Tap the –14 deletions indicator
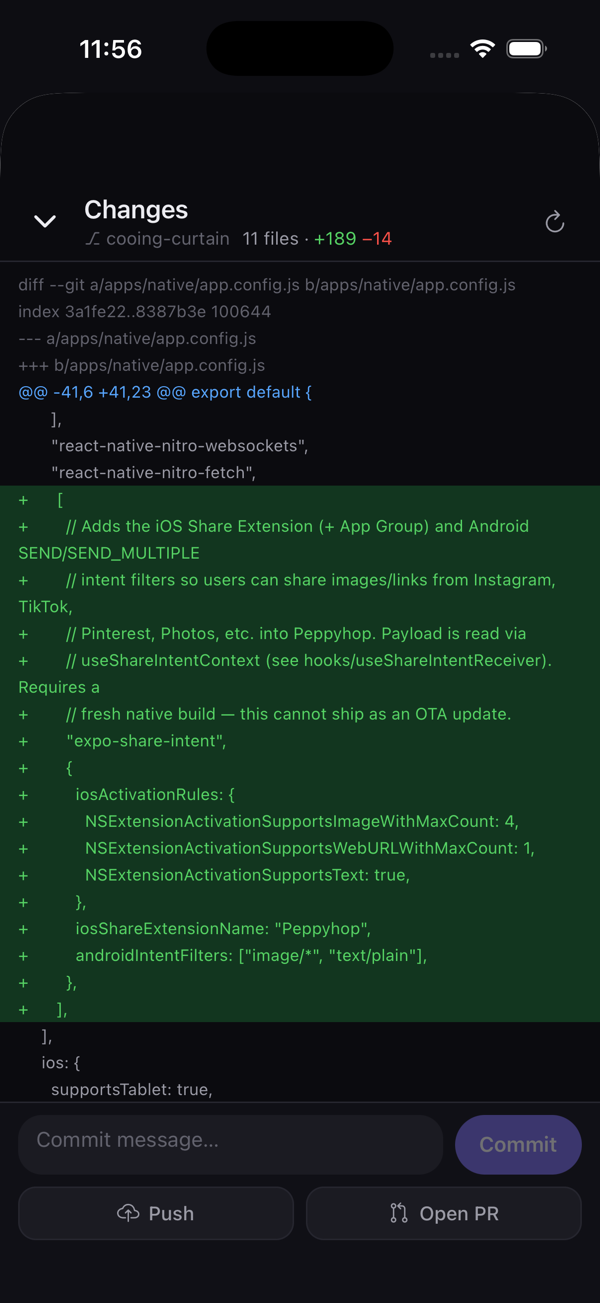This screenshot has height=1303, width=600. click(x=377, y=239)
